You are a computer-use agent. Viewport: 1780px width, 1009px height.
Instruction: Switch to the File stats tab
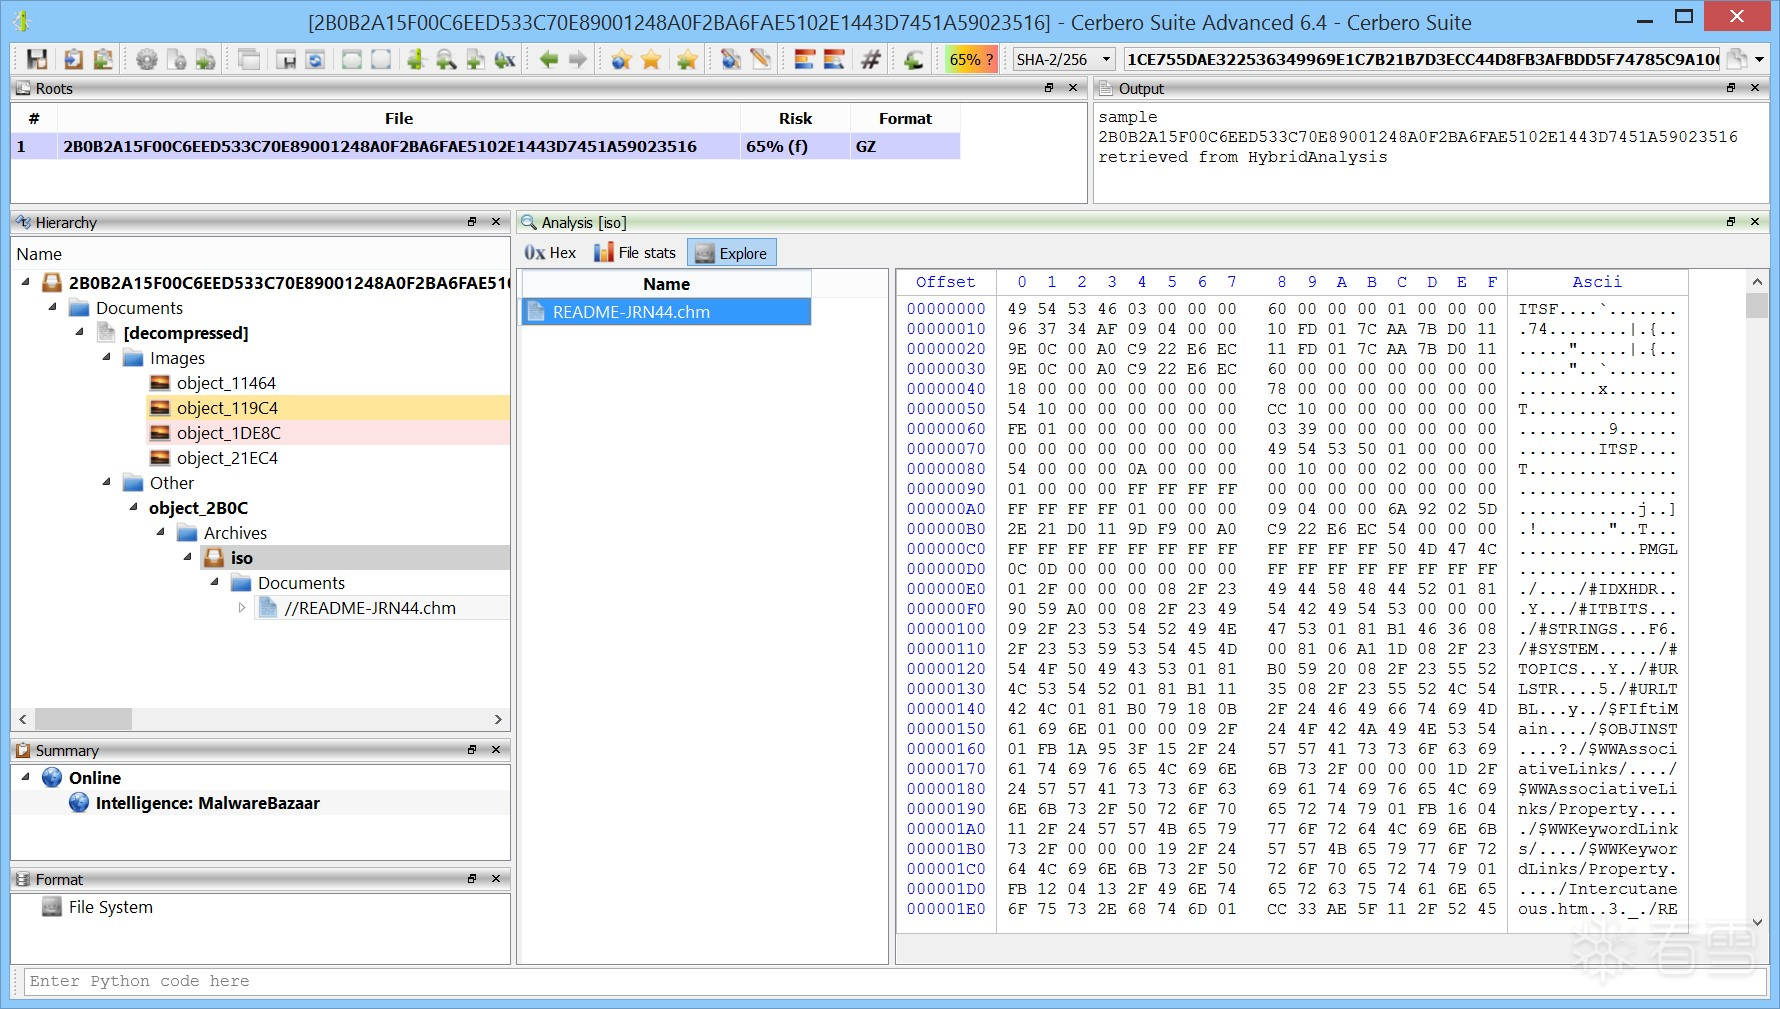[x=635, y=253]
